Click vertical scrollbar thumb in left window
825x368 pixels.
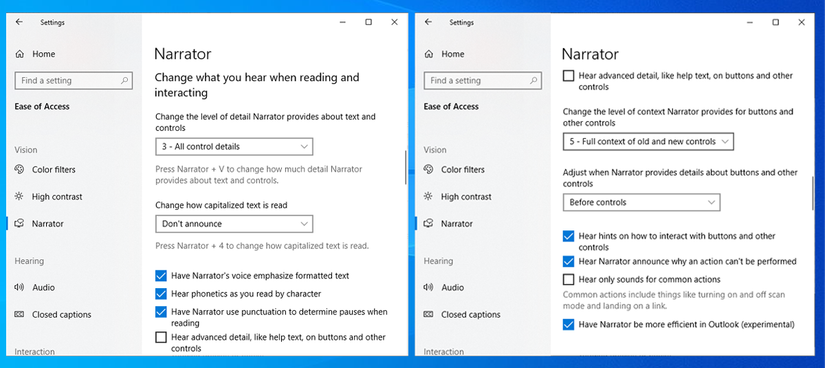coord(405,167)
